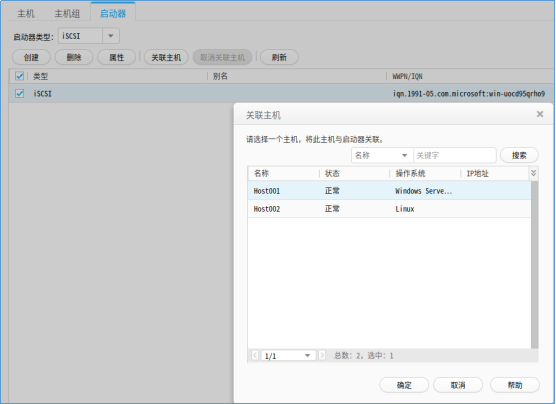Click the 取消关联主机 button
556x404 pixels.
[222, 57]
